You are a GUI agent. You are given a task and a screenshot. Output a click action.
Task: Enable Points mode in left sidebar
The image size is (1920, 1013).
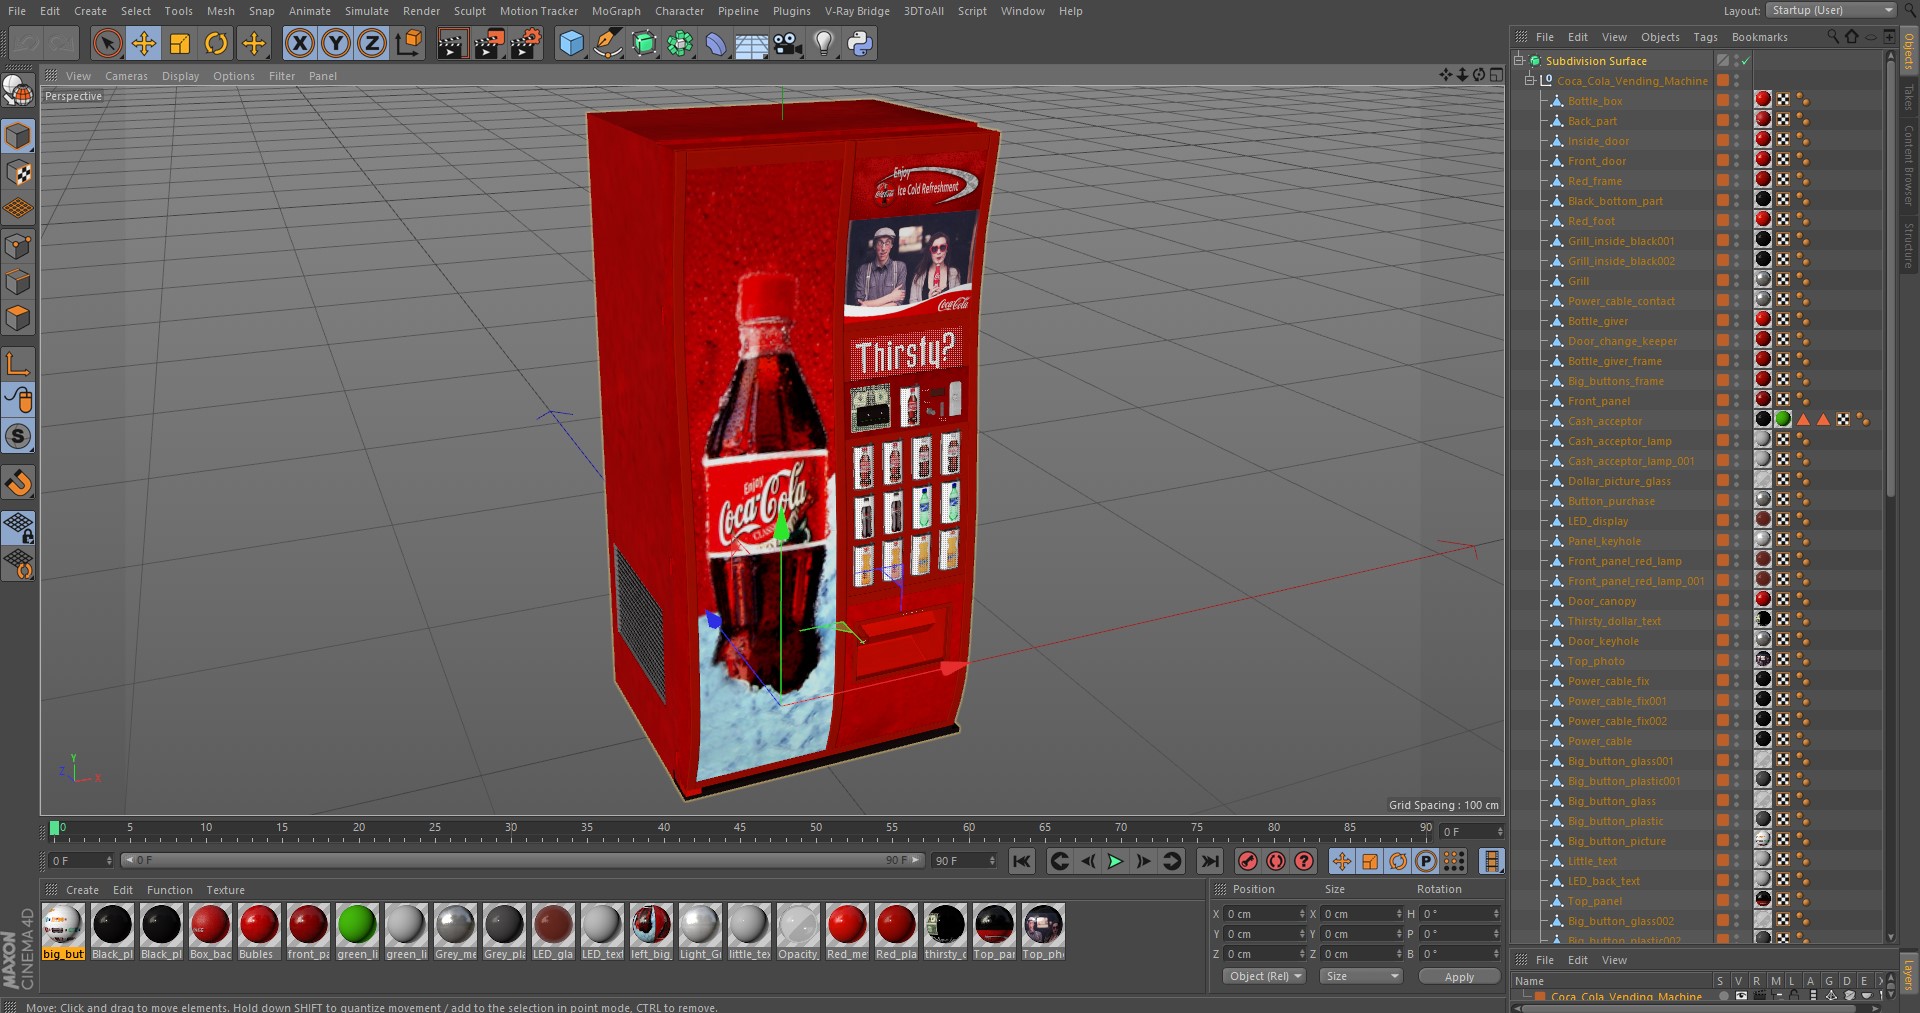coord(18,246)
